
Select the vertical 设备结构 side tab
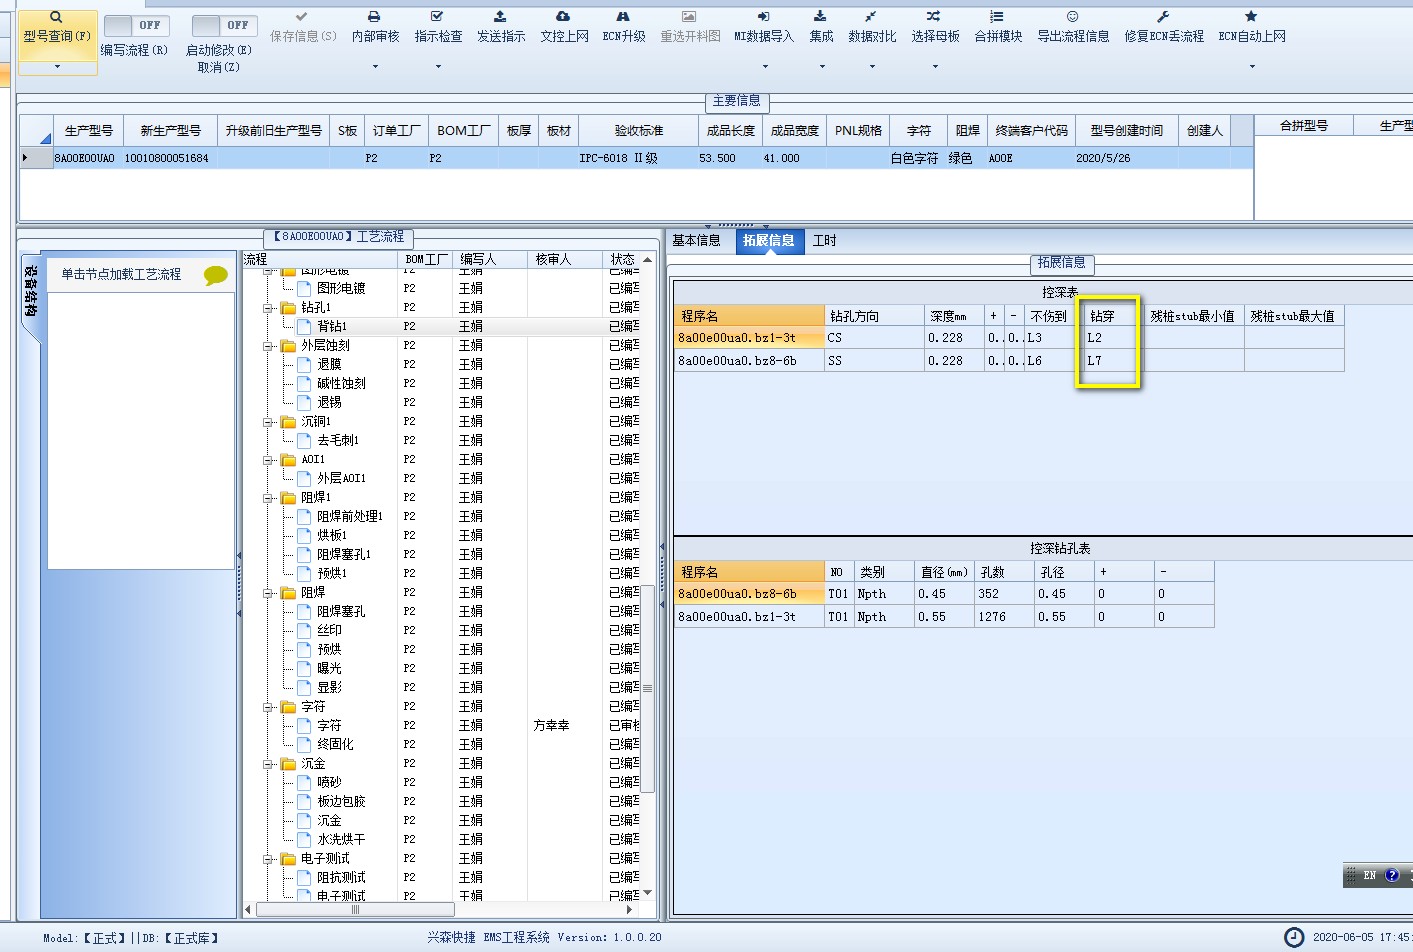[31, 292]
